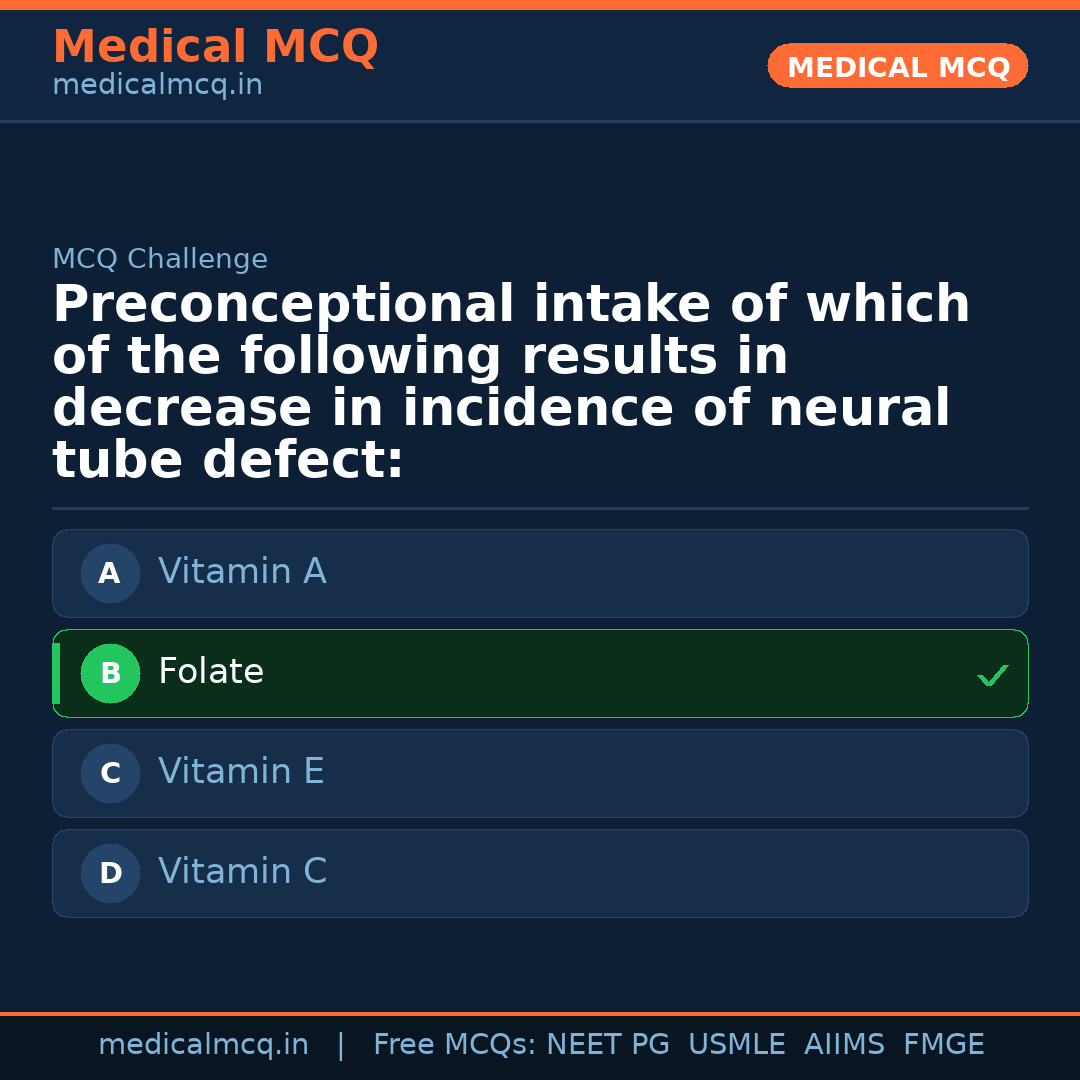The width and height of the screenshot is (1080, 1080).
Task: Pick the Vitamin C option
Action: (540, 873)
